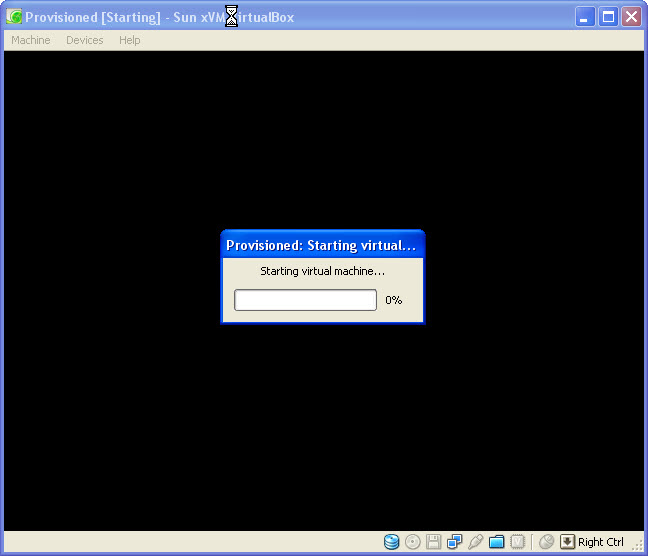Minimize the VirtualBox window
648x556 pixels.
coord(585,17)
